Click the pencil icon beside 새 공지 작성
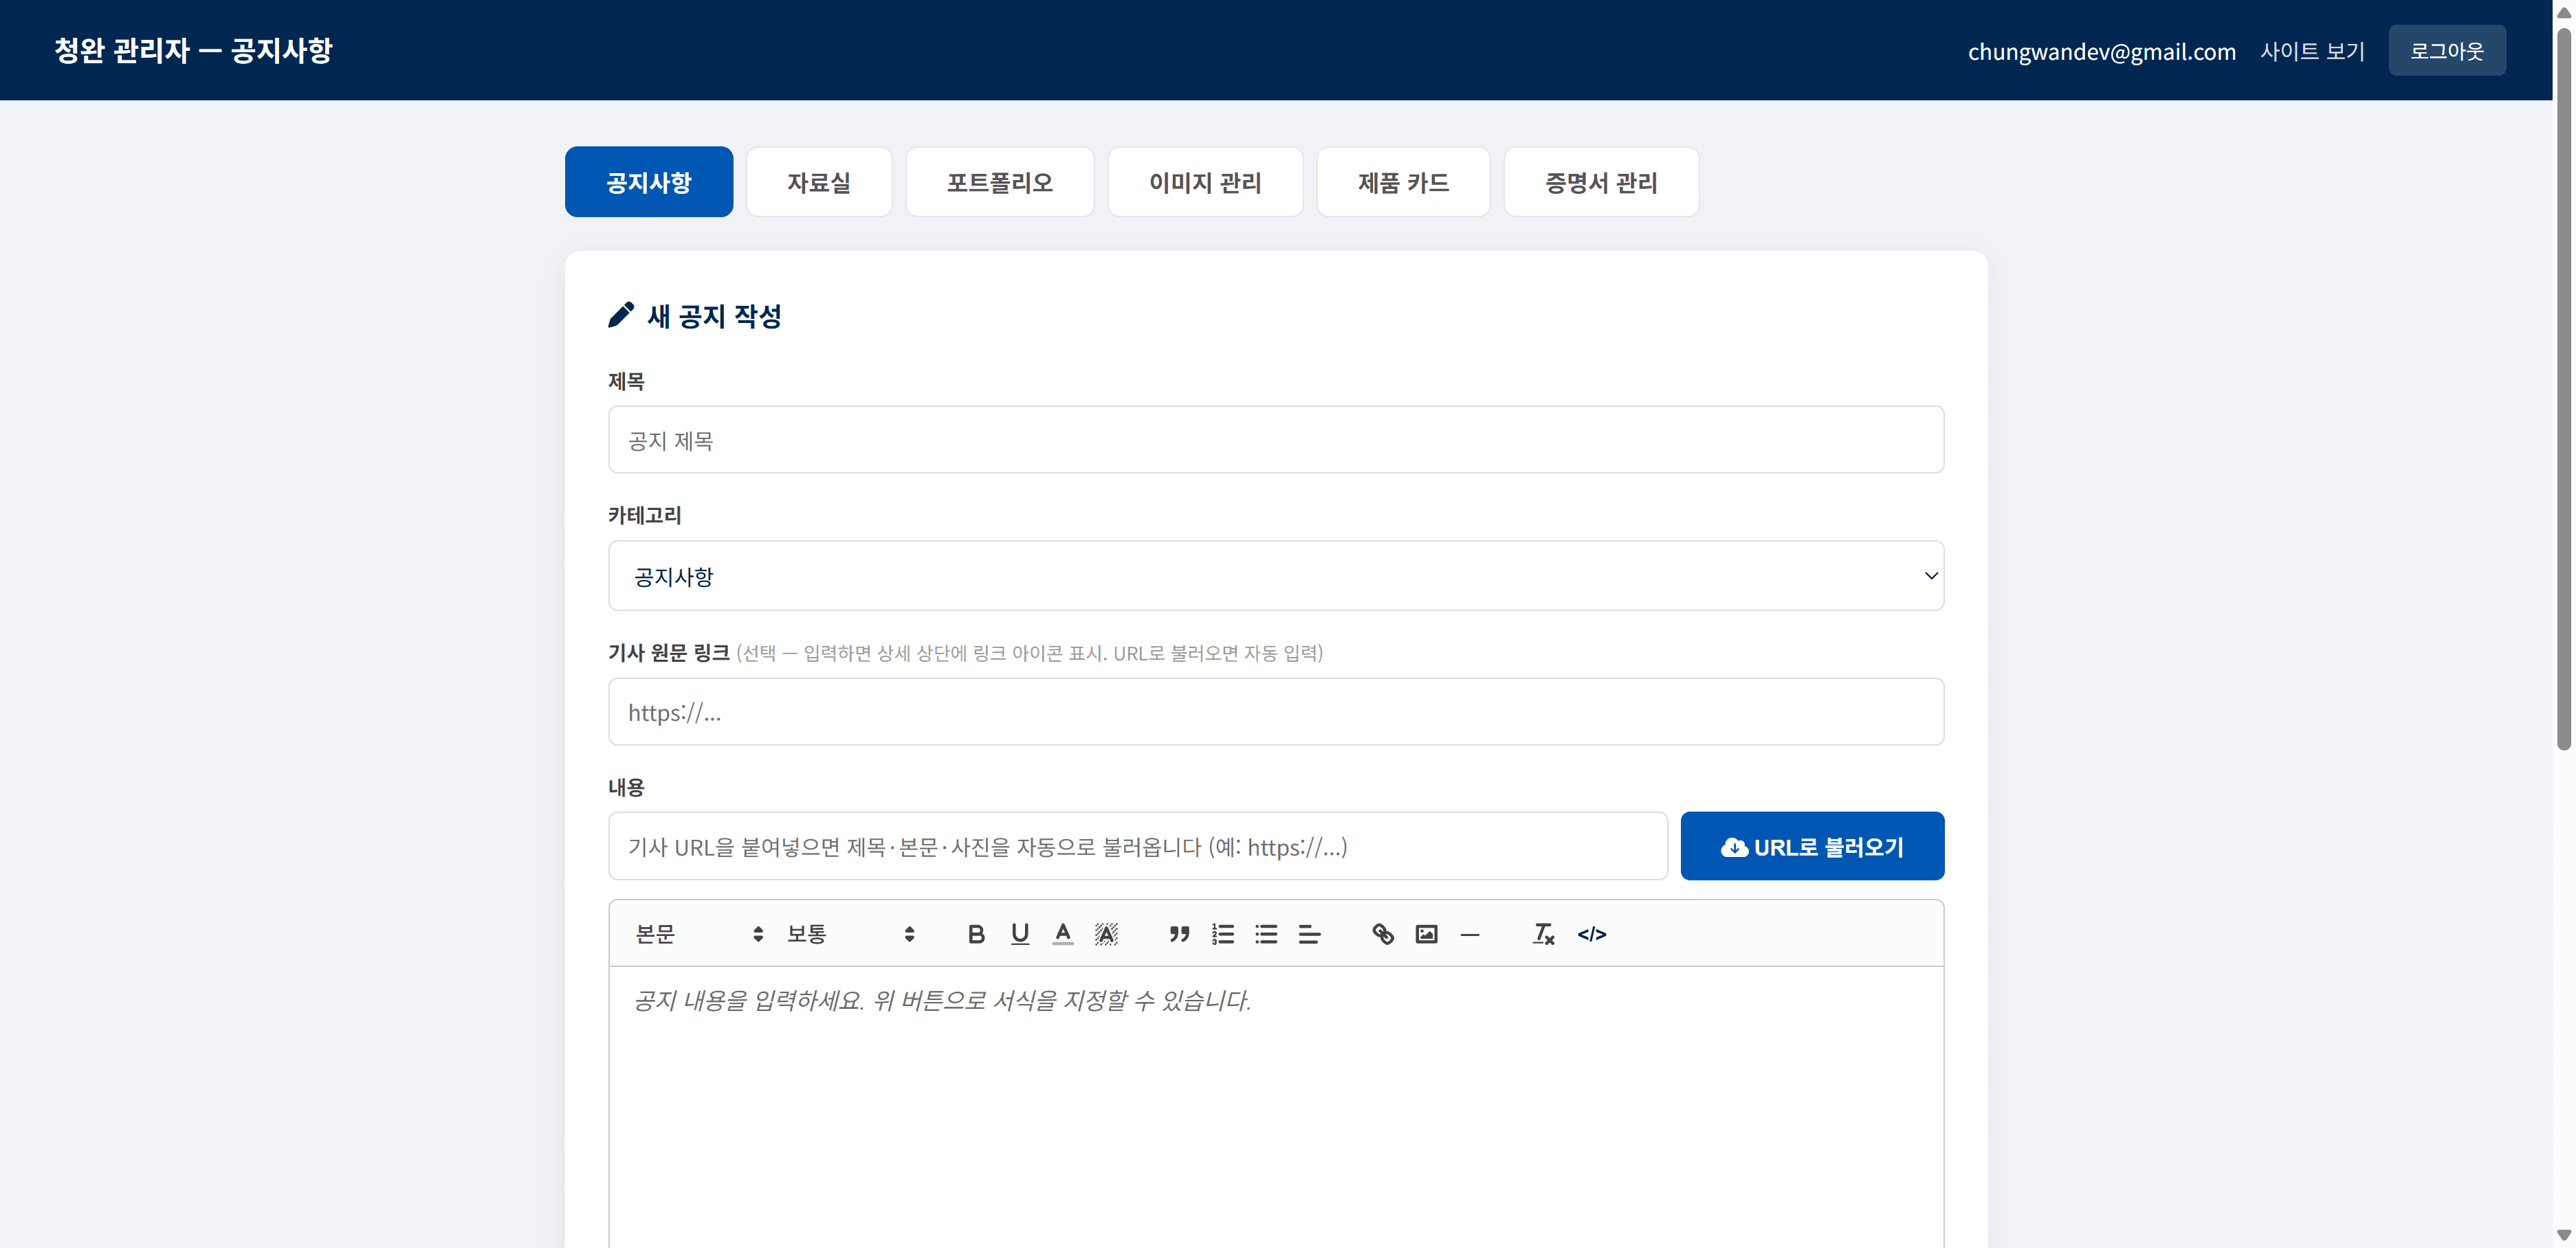Image resolution: width=2576 pixels, height=1248 pixels. coord(621,315)
